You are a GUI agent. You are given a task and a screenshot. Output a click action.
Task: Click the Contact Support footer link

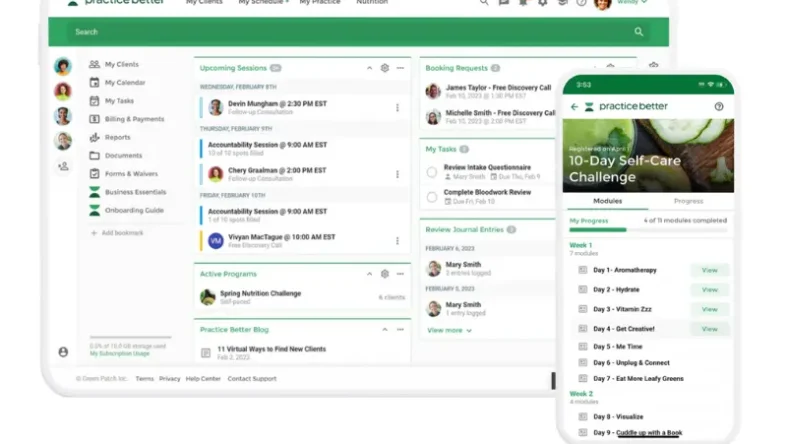click(x=252, y=379)
